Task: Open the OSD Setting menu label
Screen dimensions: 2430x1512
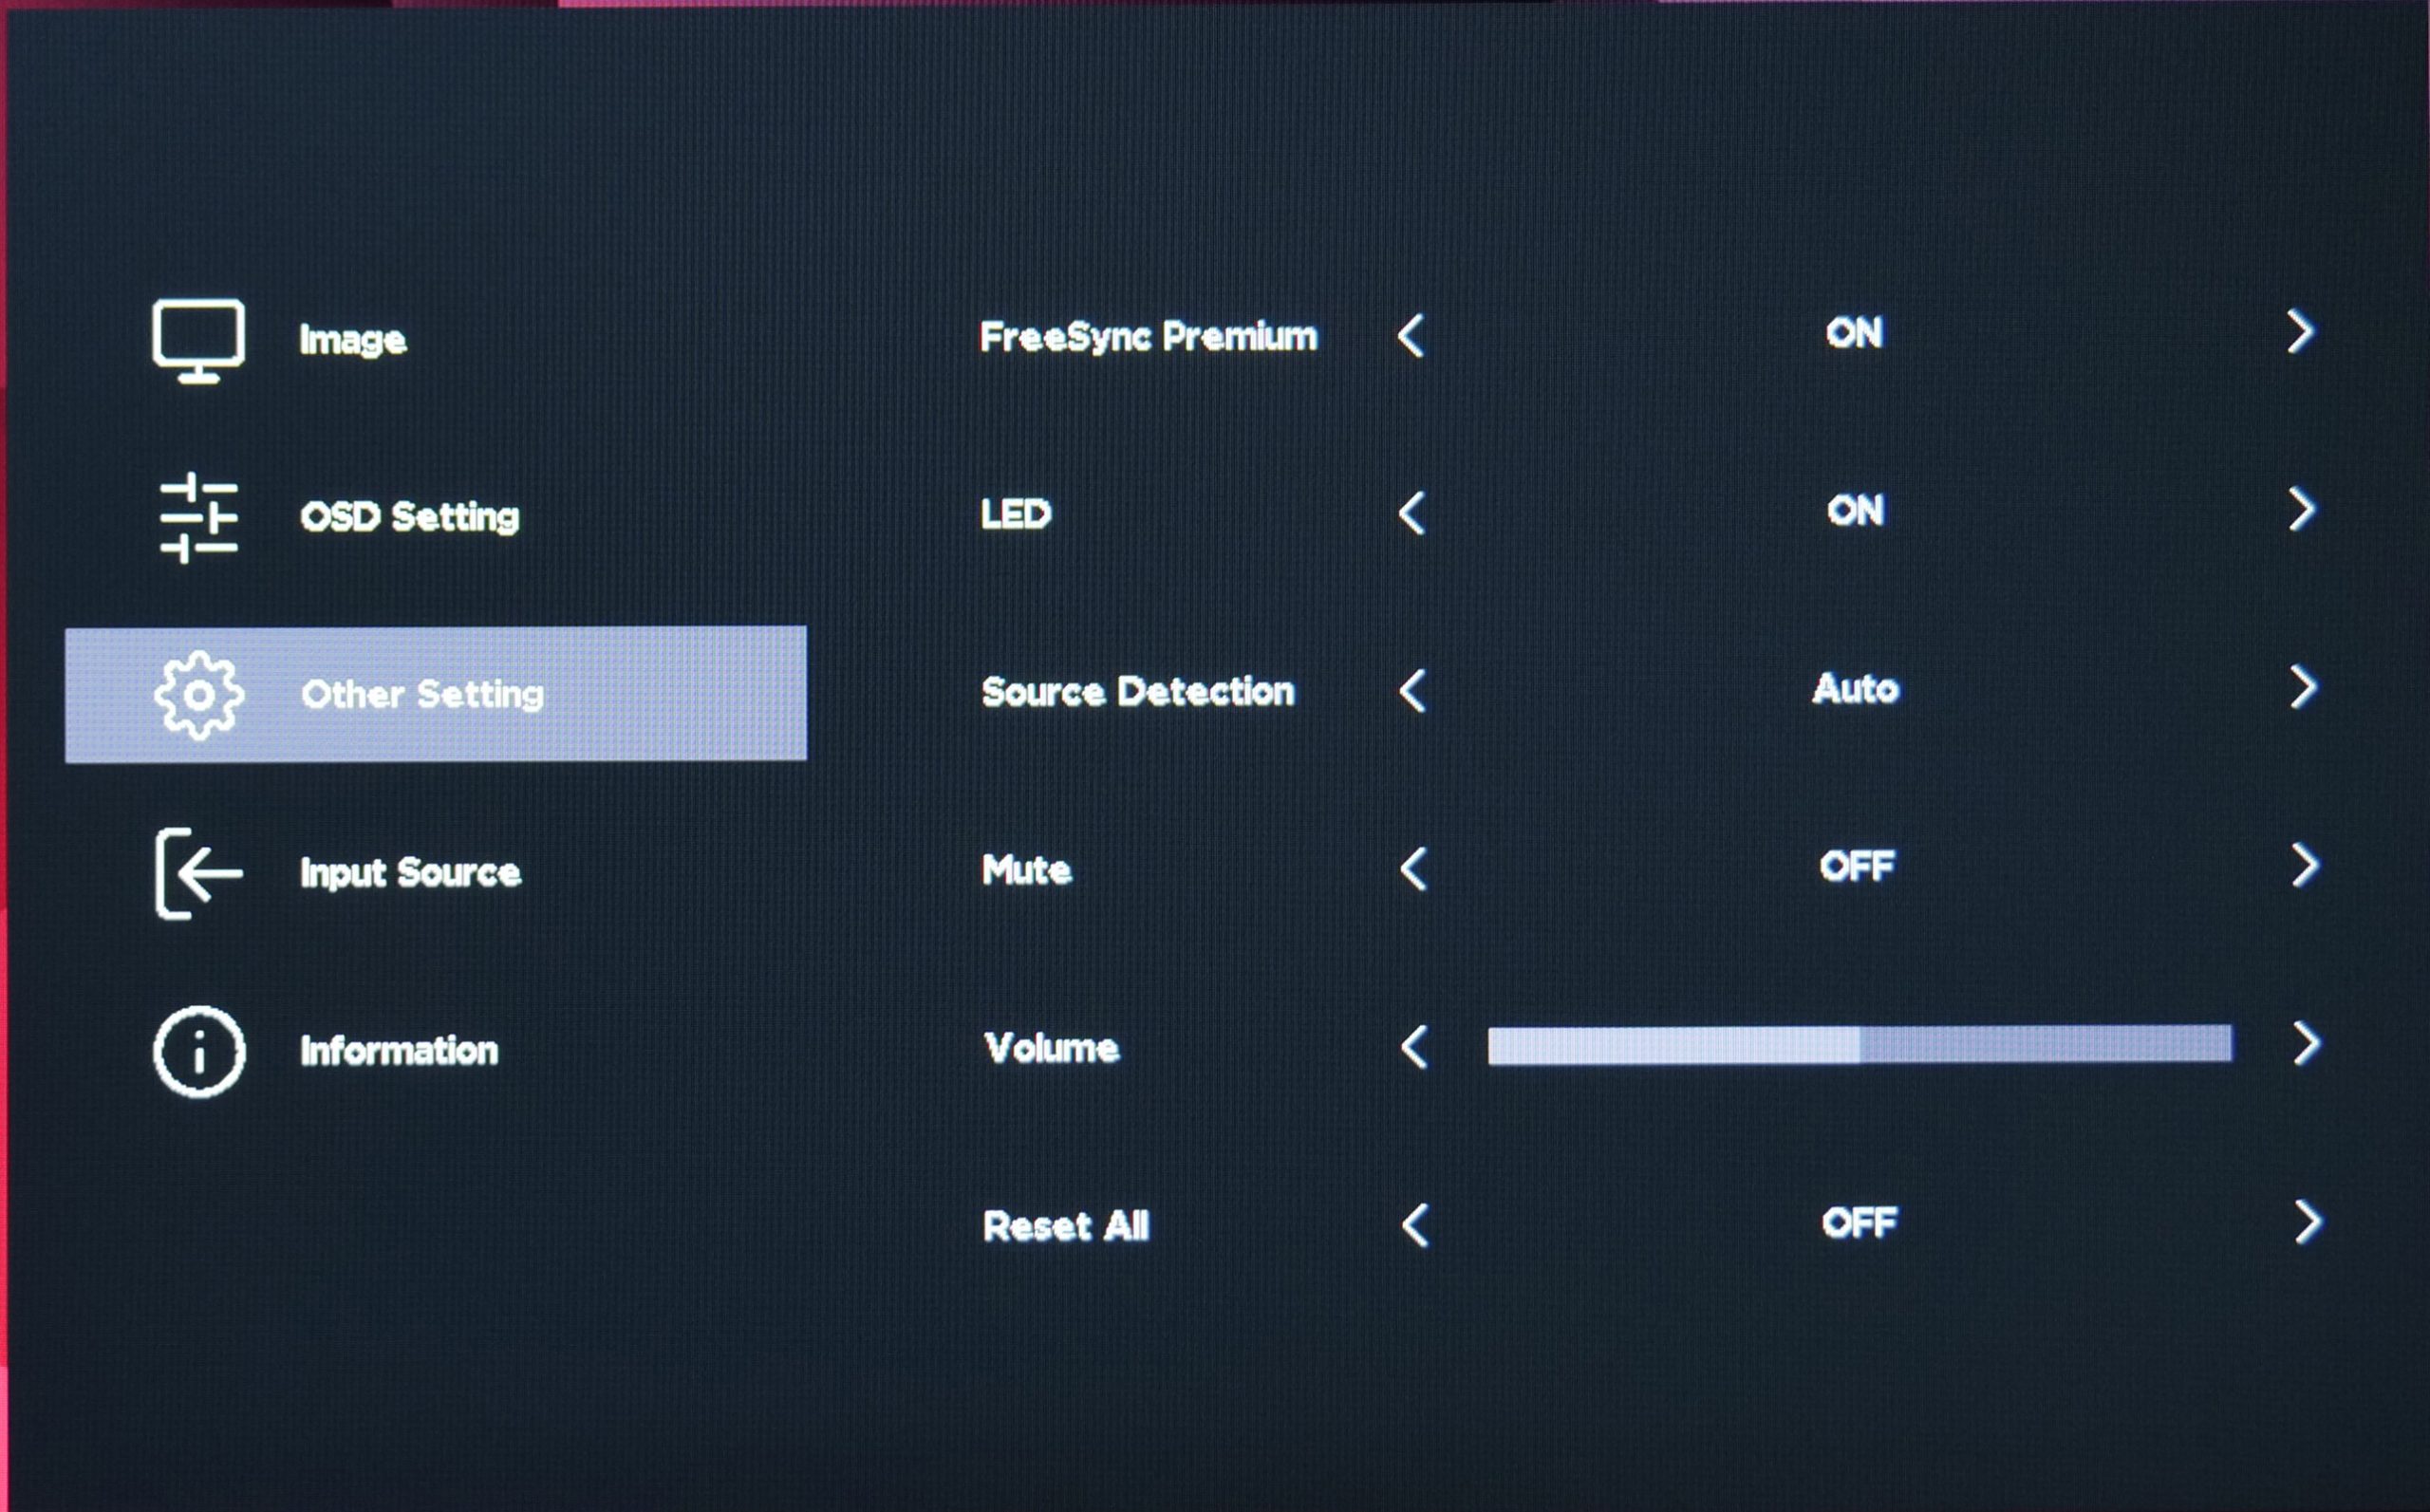Action: [410, 517]
